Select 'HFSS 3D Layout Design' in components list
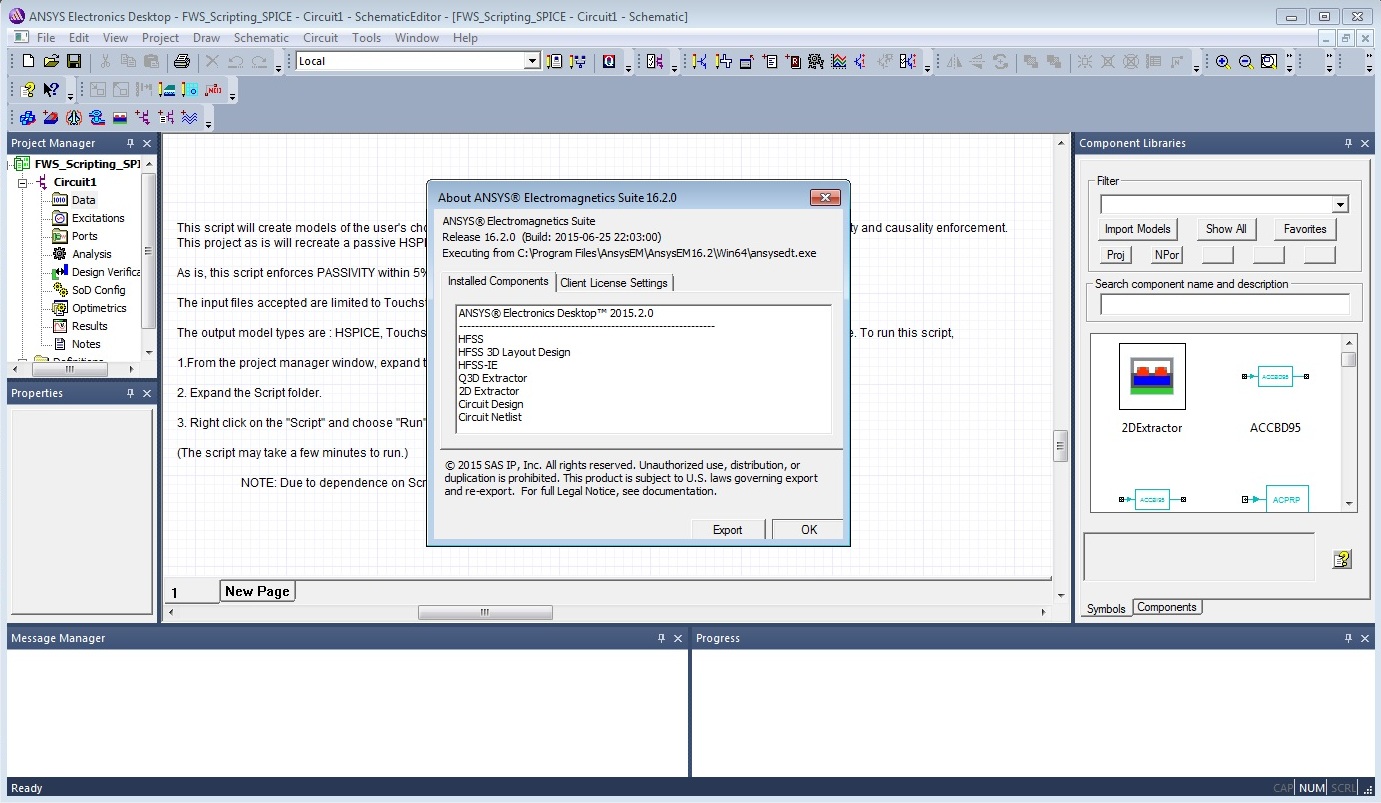1381x803 pixels. pyautogui.click(x=514, y=352)
